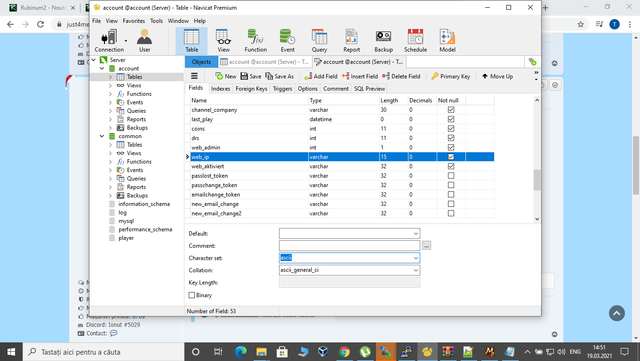The height and width of the screenshot is (361, 640).
Task: Open the Model toolbar icon
Action: point(447,41)
